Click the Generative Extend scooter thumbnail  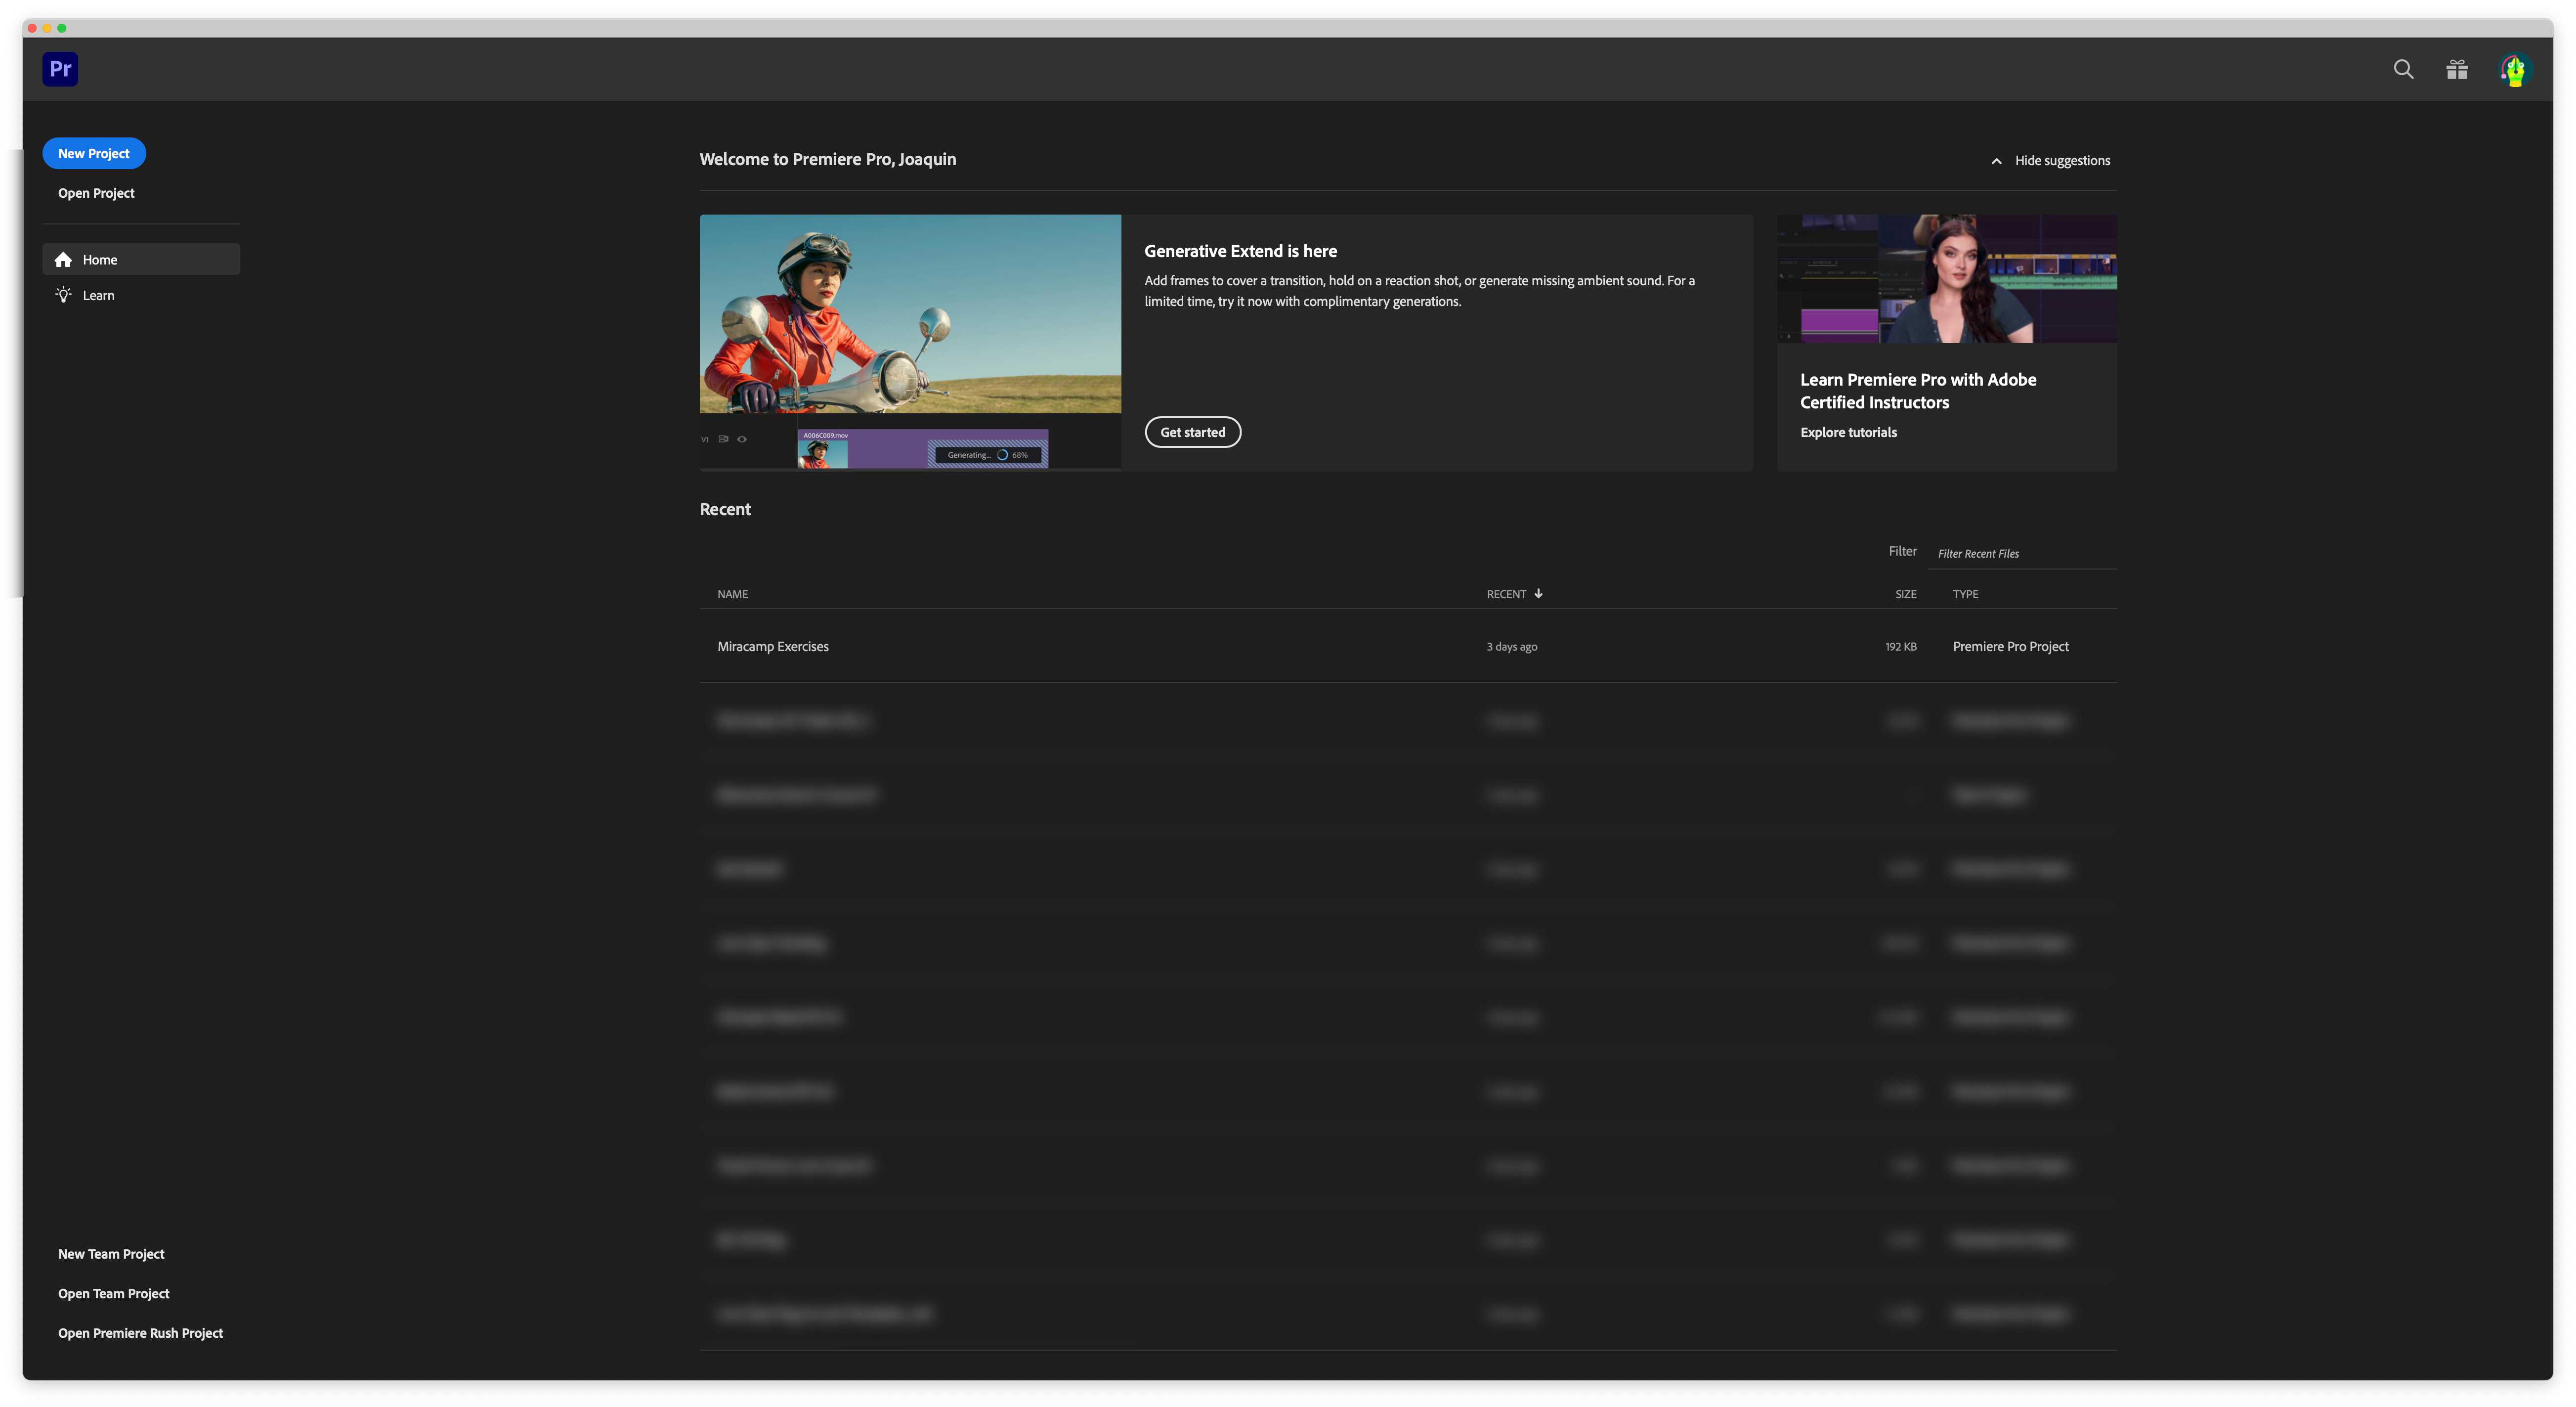[910, 342]
